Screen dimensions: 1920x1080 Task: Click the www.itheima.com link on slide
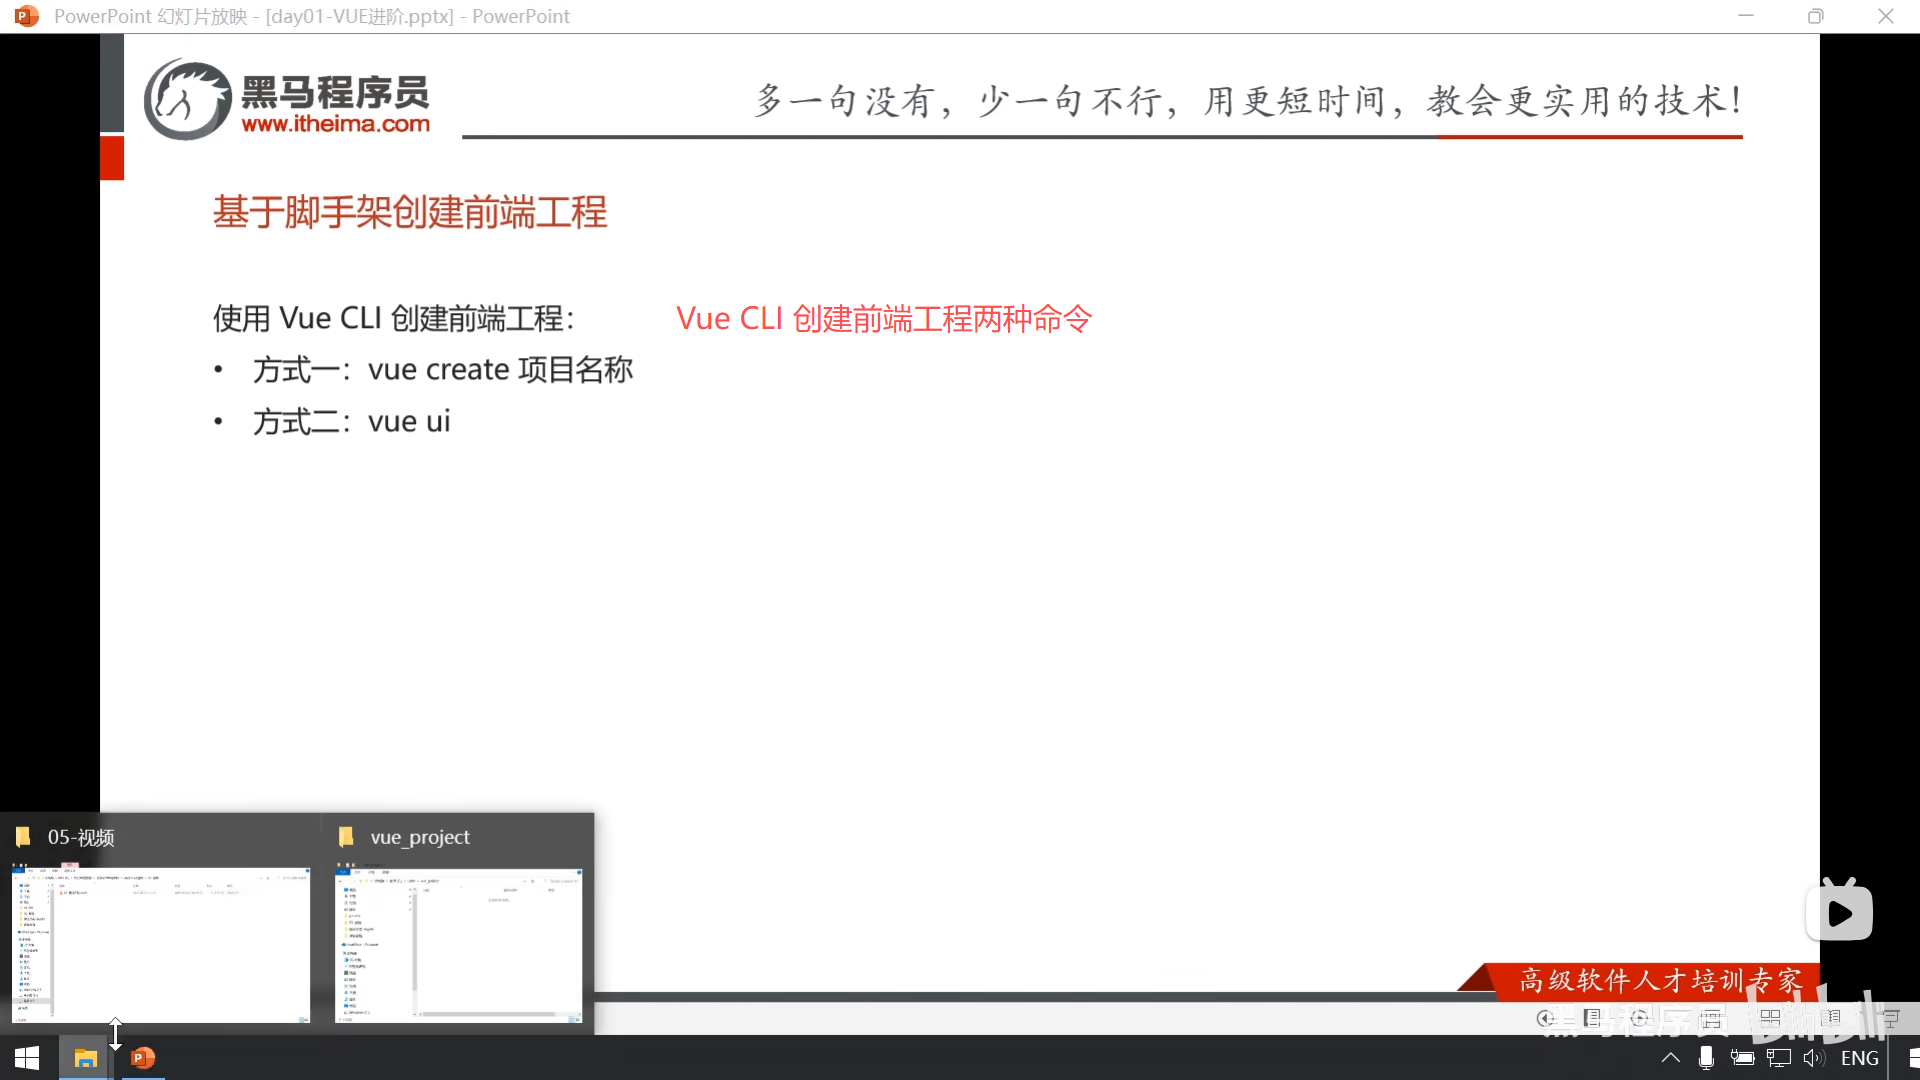point(335,124)
